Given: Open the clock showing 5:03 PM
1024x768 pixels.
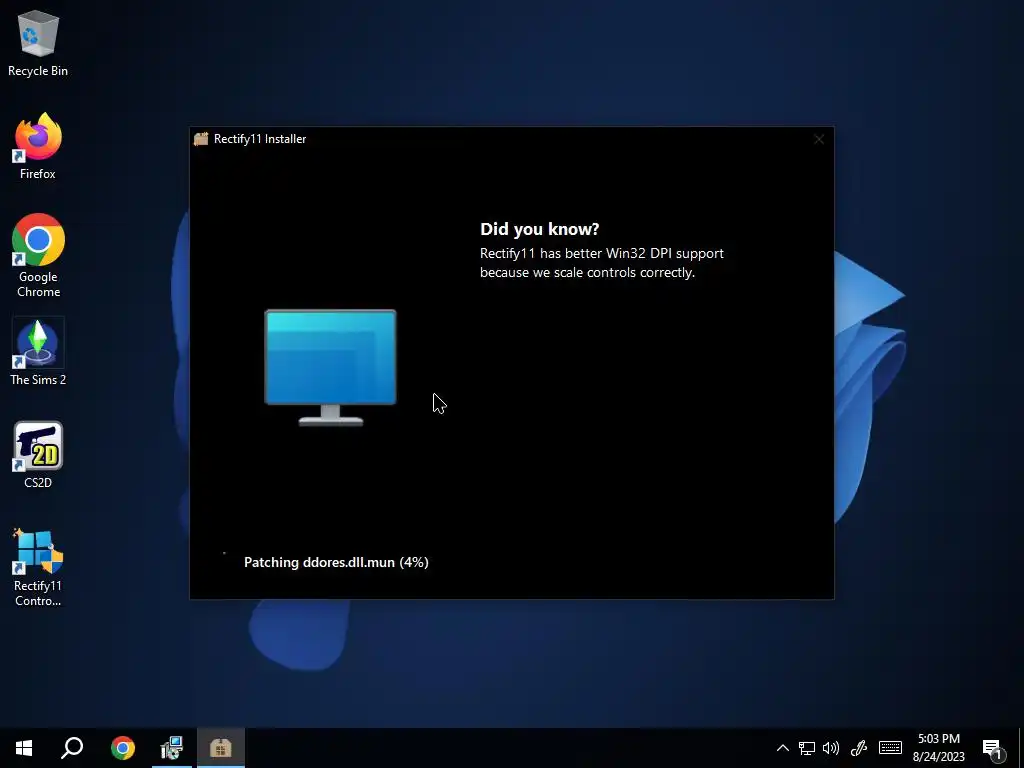Looking at the screenshot, I should (x=938, y=748).
